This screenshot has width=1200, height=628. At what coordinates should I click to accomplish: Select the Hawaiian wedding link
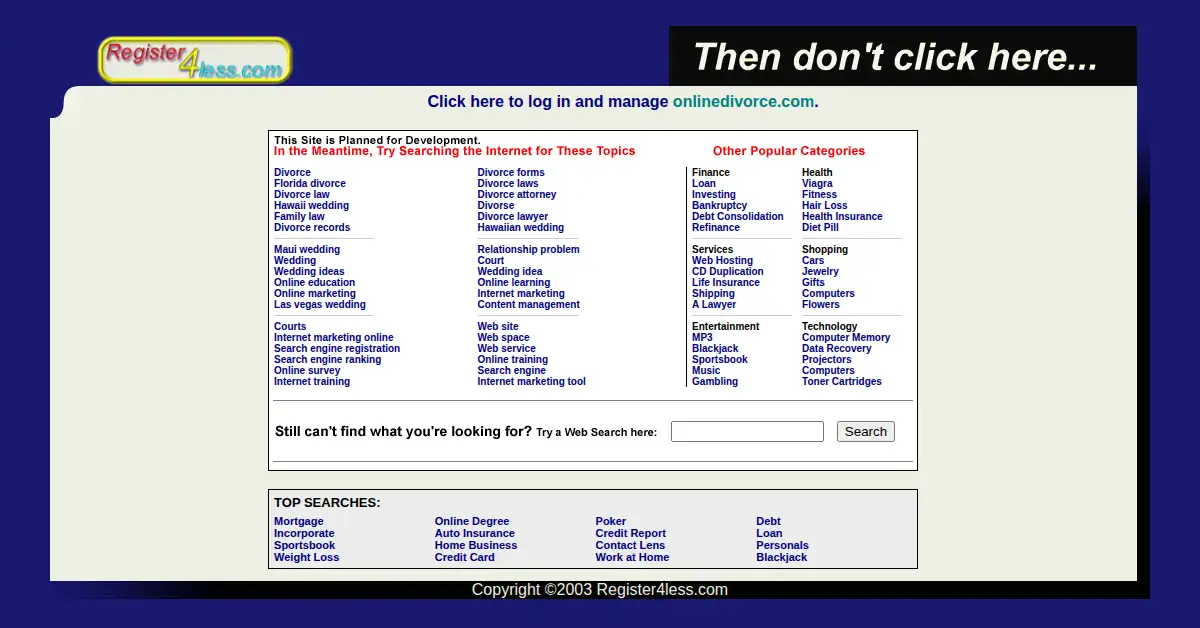point(521,228)
